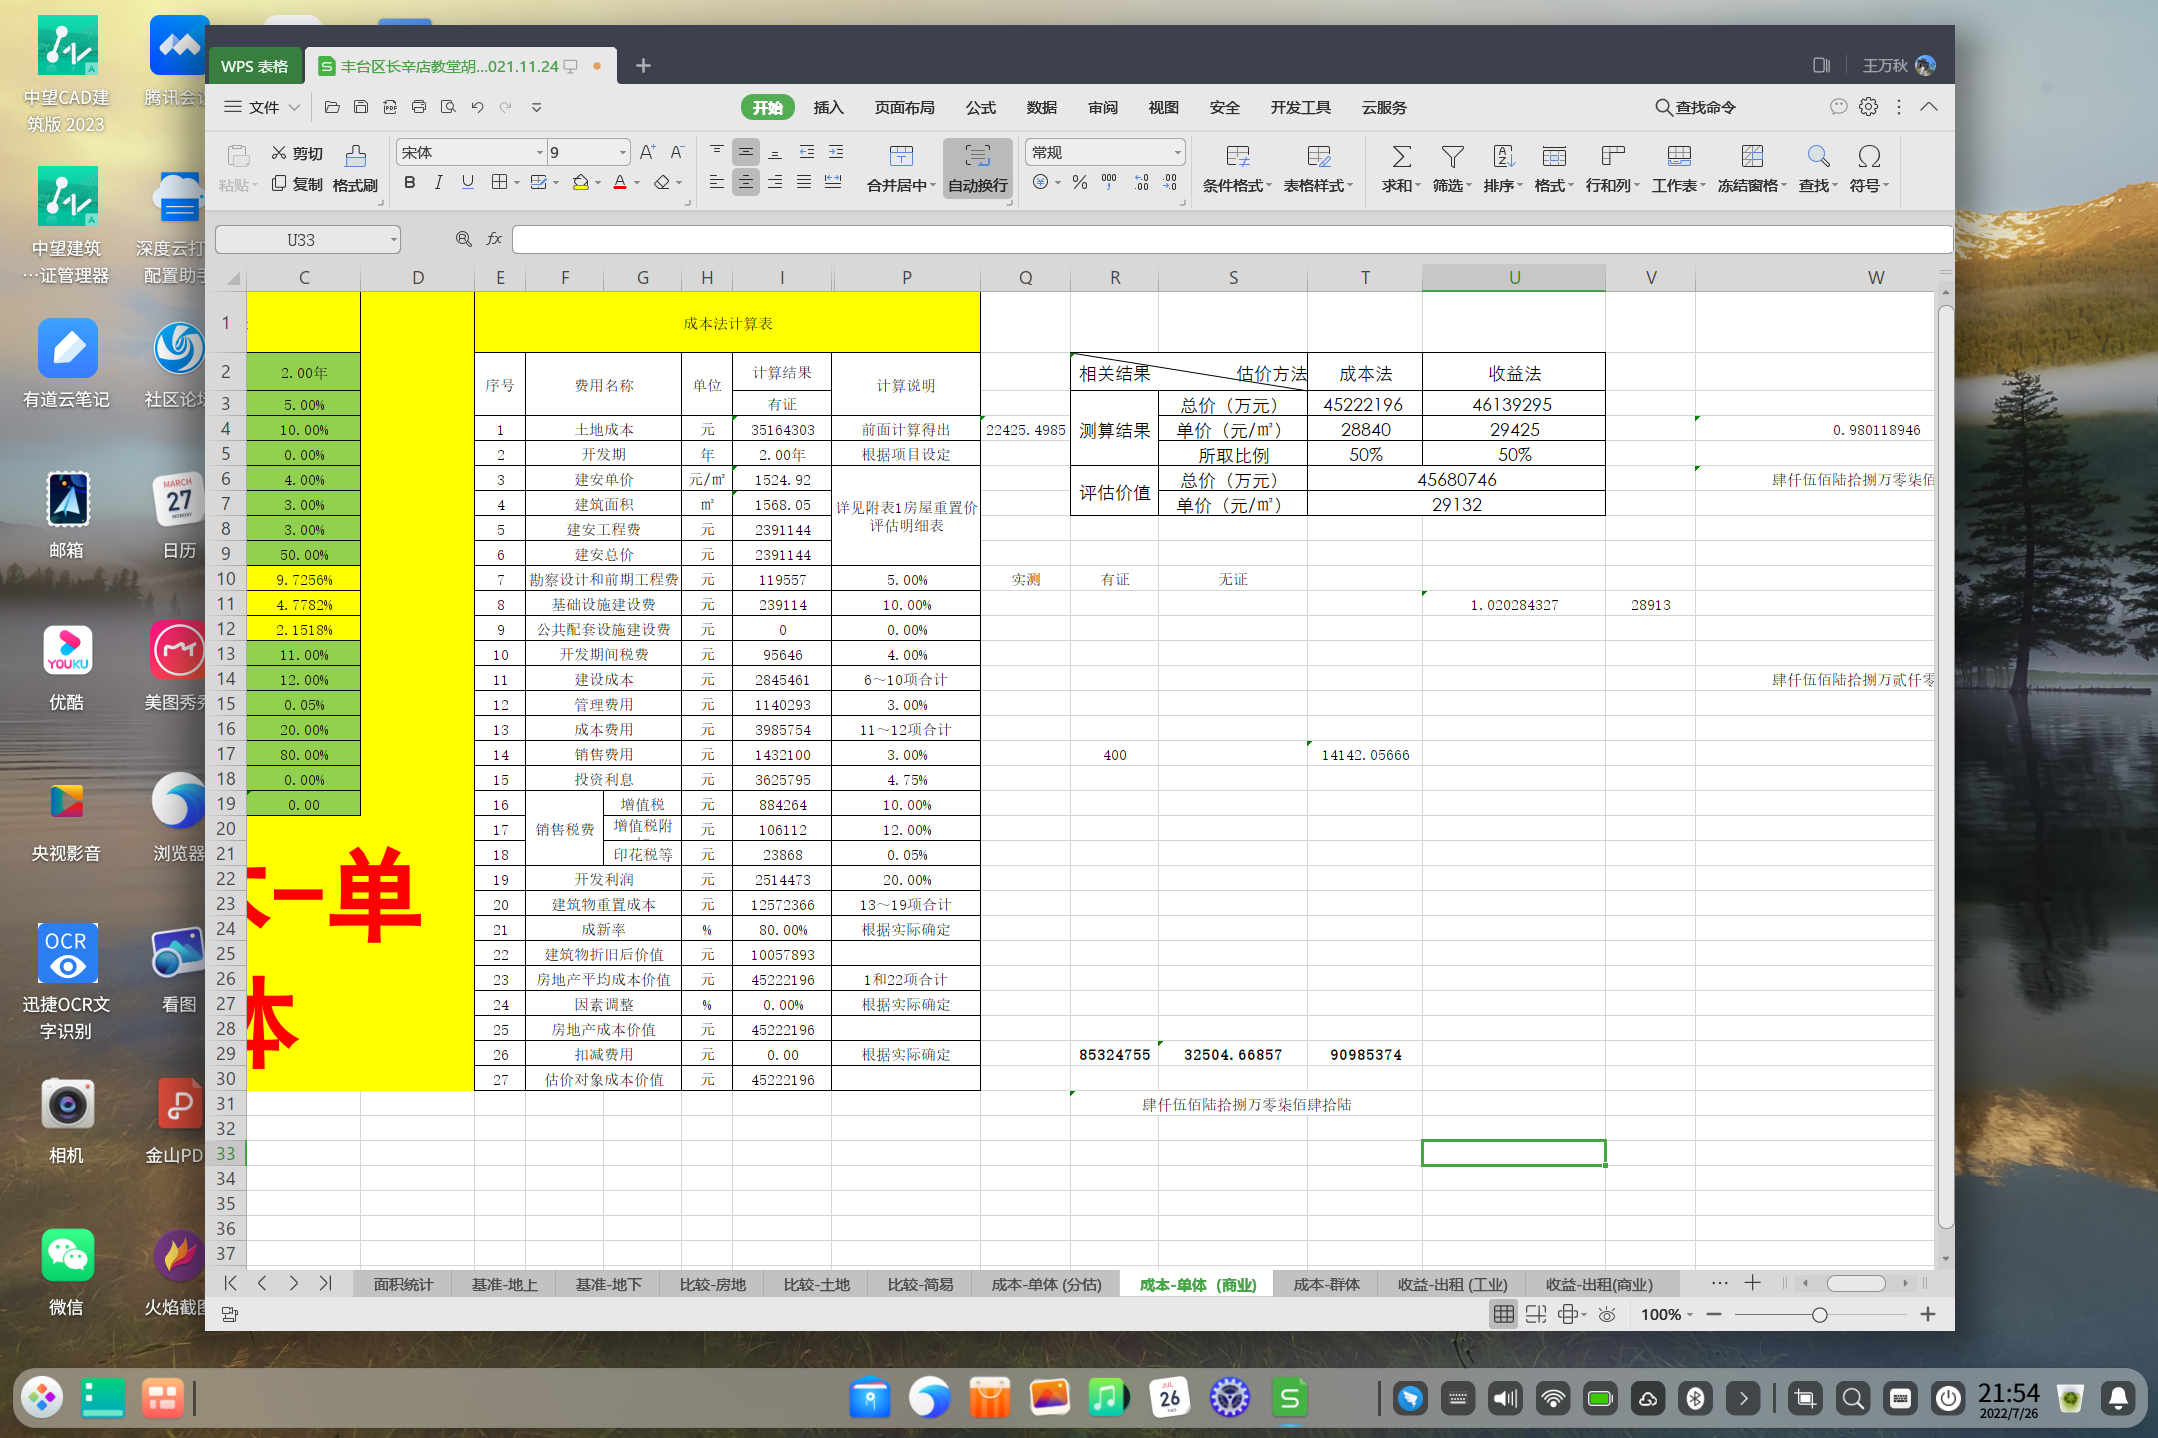The height and width of the screenshot is (1438, 2158).
Task: Click the percent style icon
Action: (x=1079, y=182)
